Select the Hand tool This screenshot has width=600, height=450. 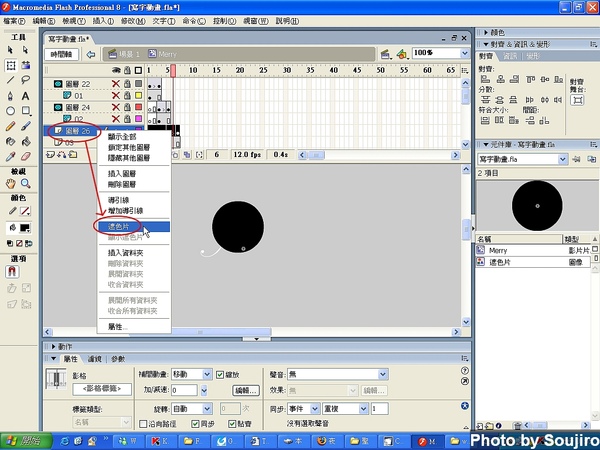click(x=10, y=184)
